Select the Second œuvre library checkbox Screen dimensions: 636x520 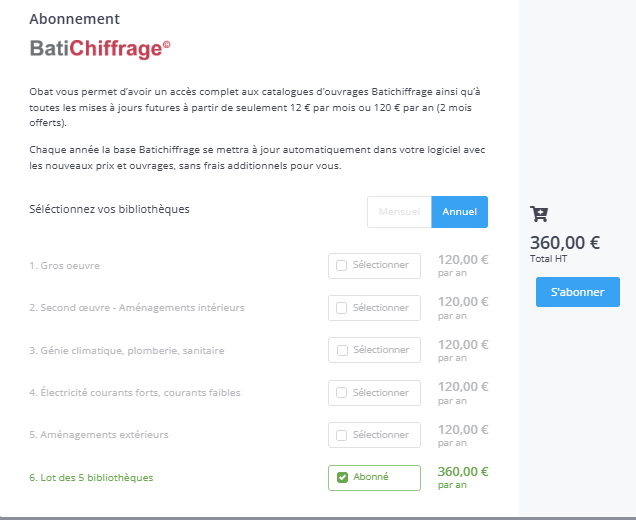(342, 308)
